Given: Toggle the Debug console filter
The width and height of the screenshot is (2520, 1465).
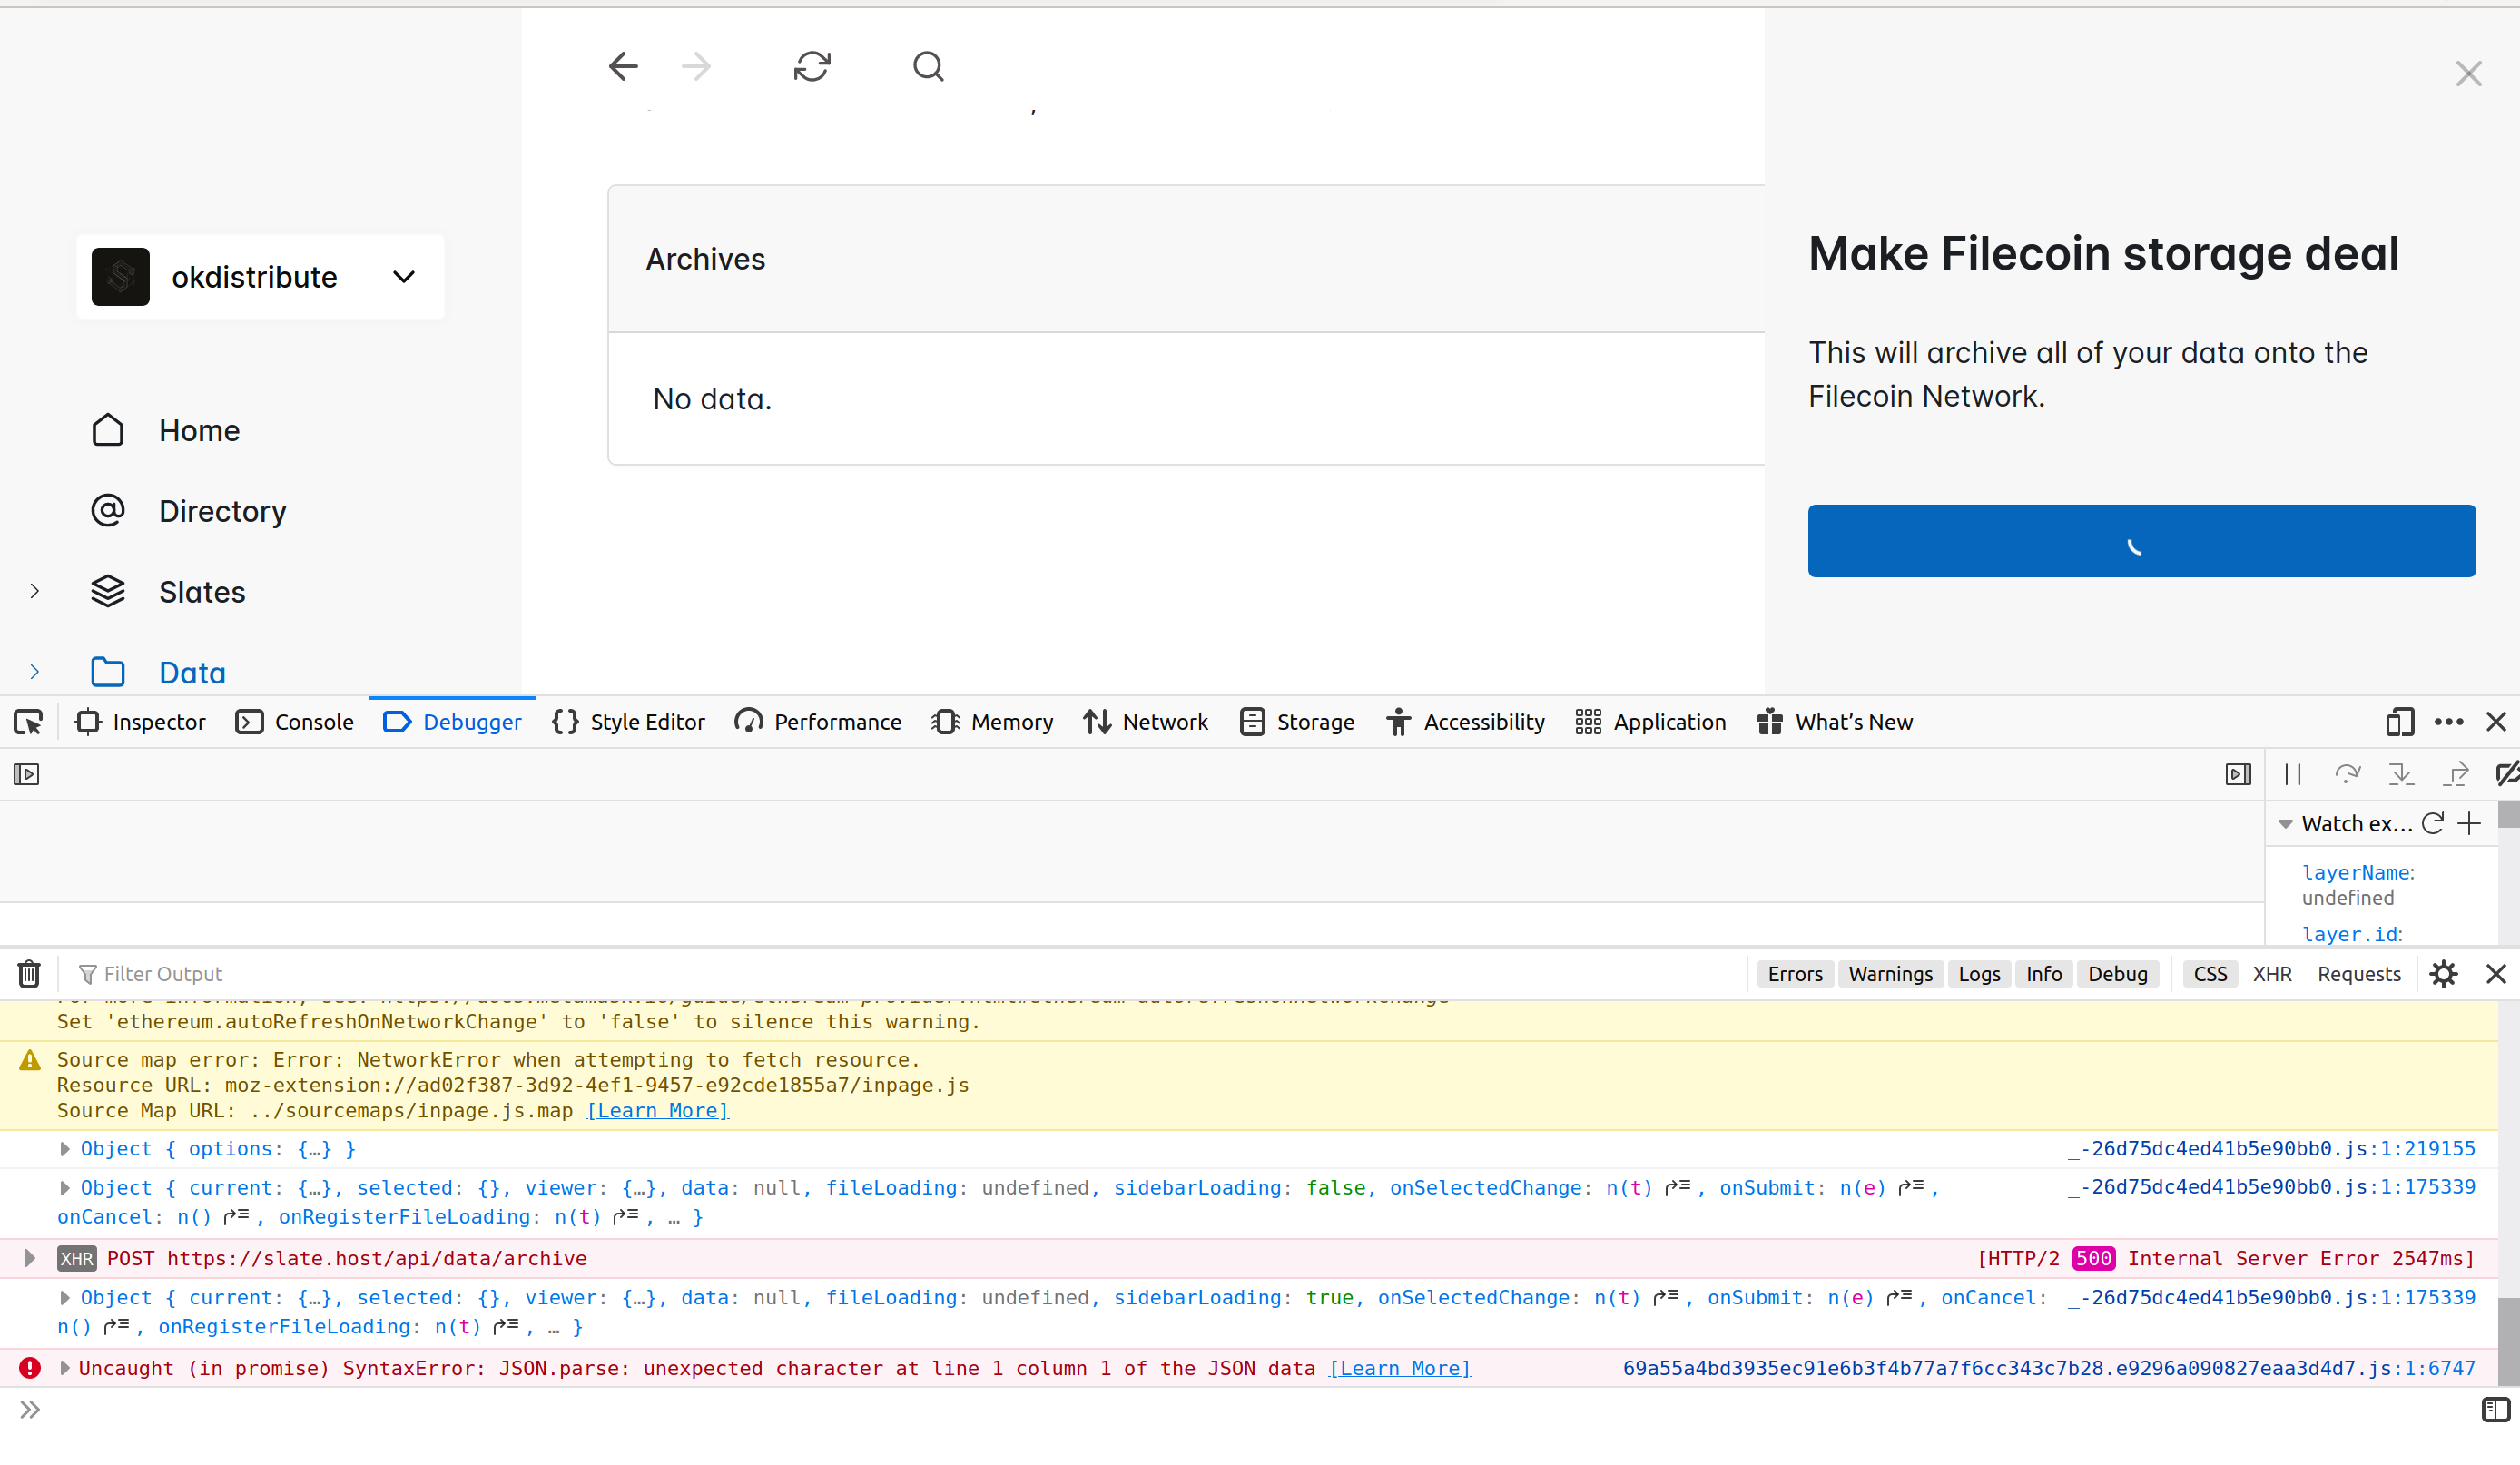Looking at the screenshot, I should [2117, 974].
